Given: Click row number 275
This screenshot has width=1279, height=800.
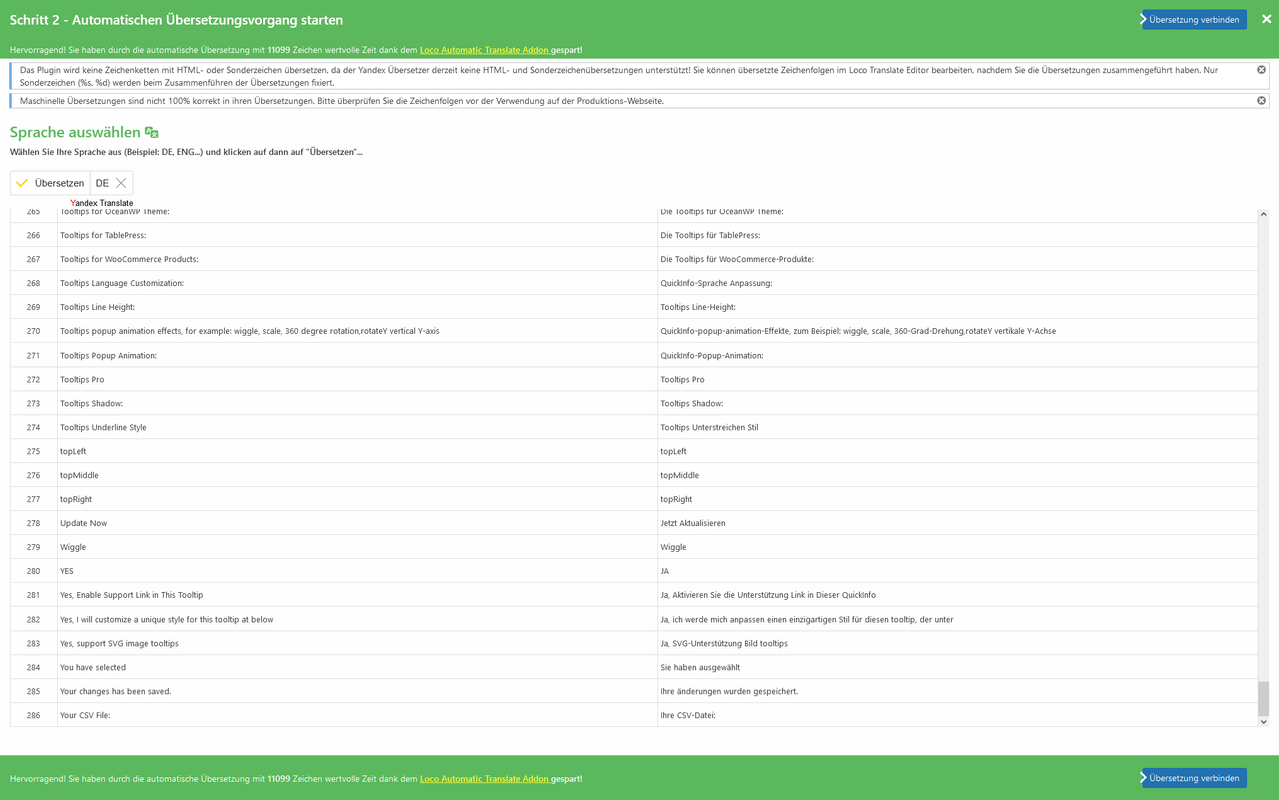Looking at the screenshot, I should 34,451.
